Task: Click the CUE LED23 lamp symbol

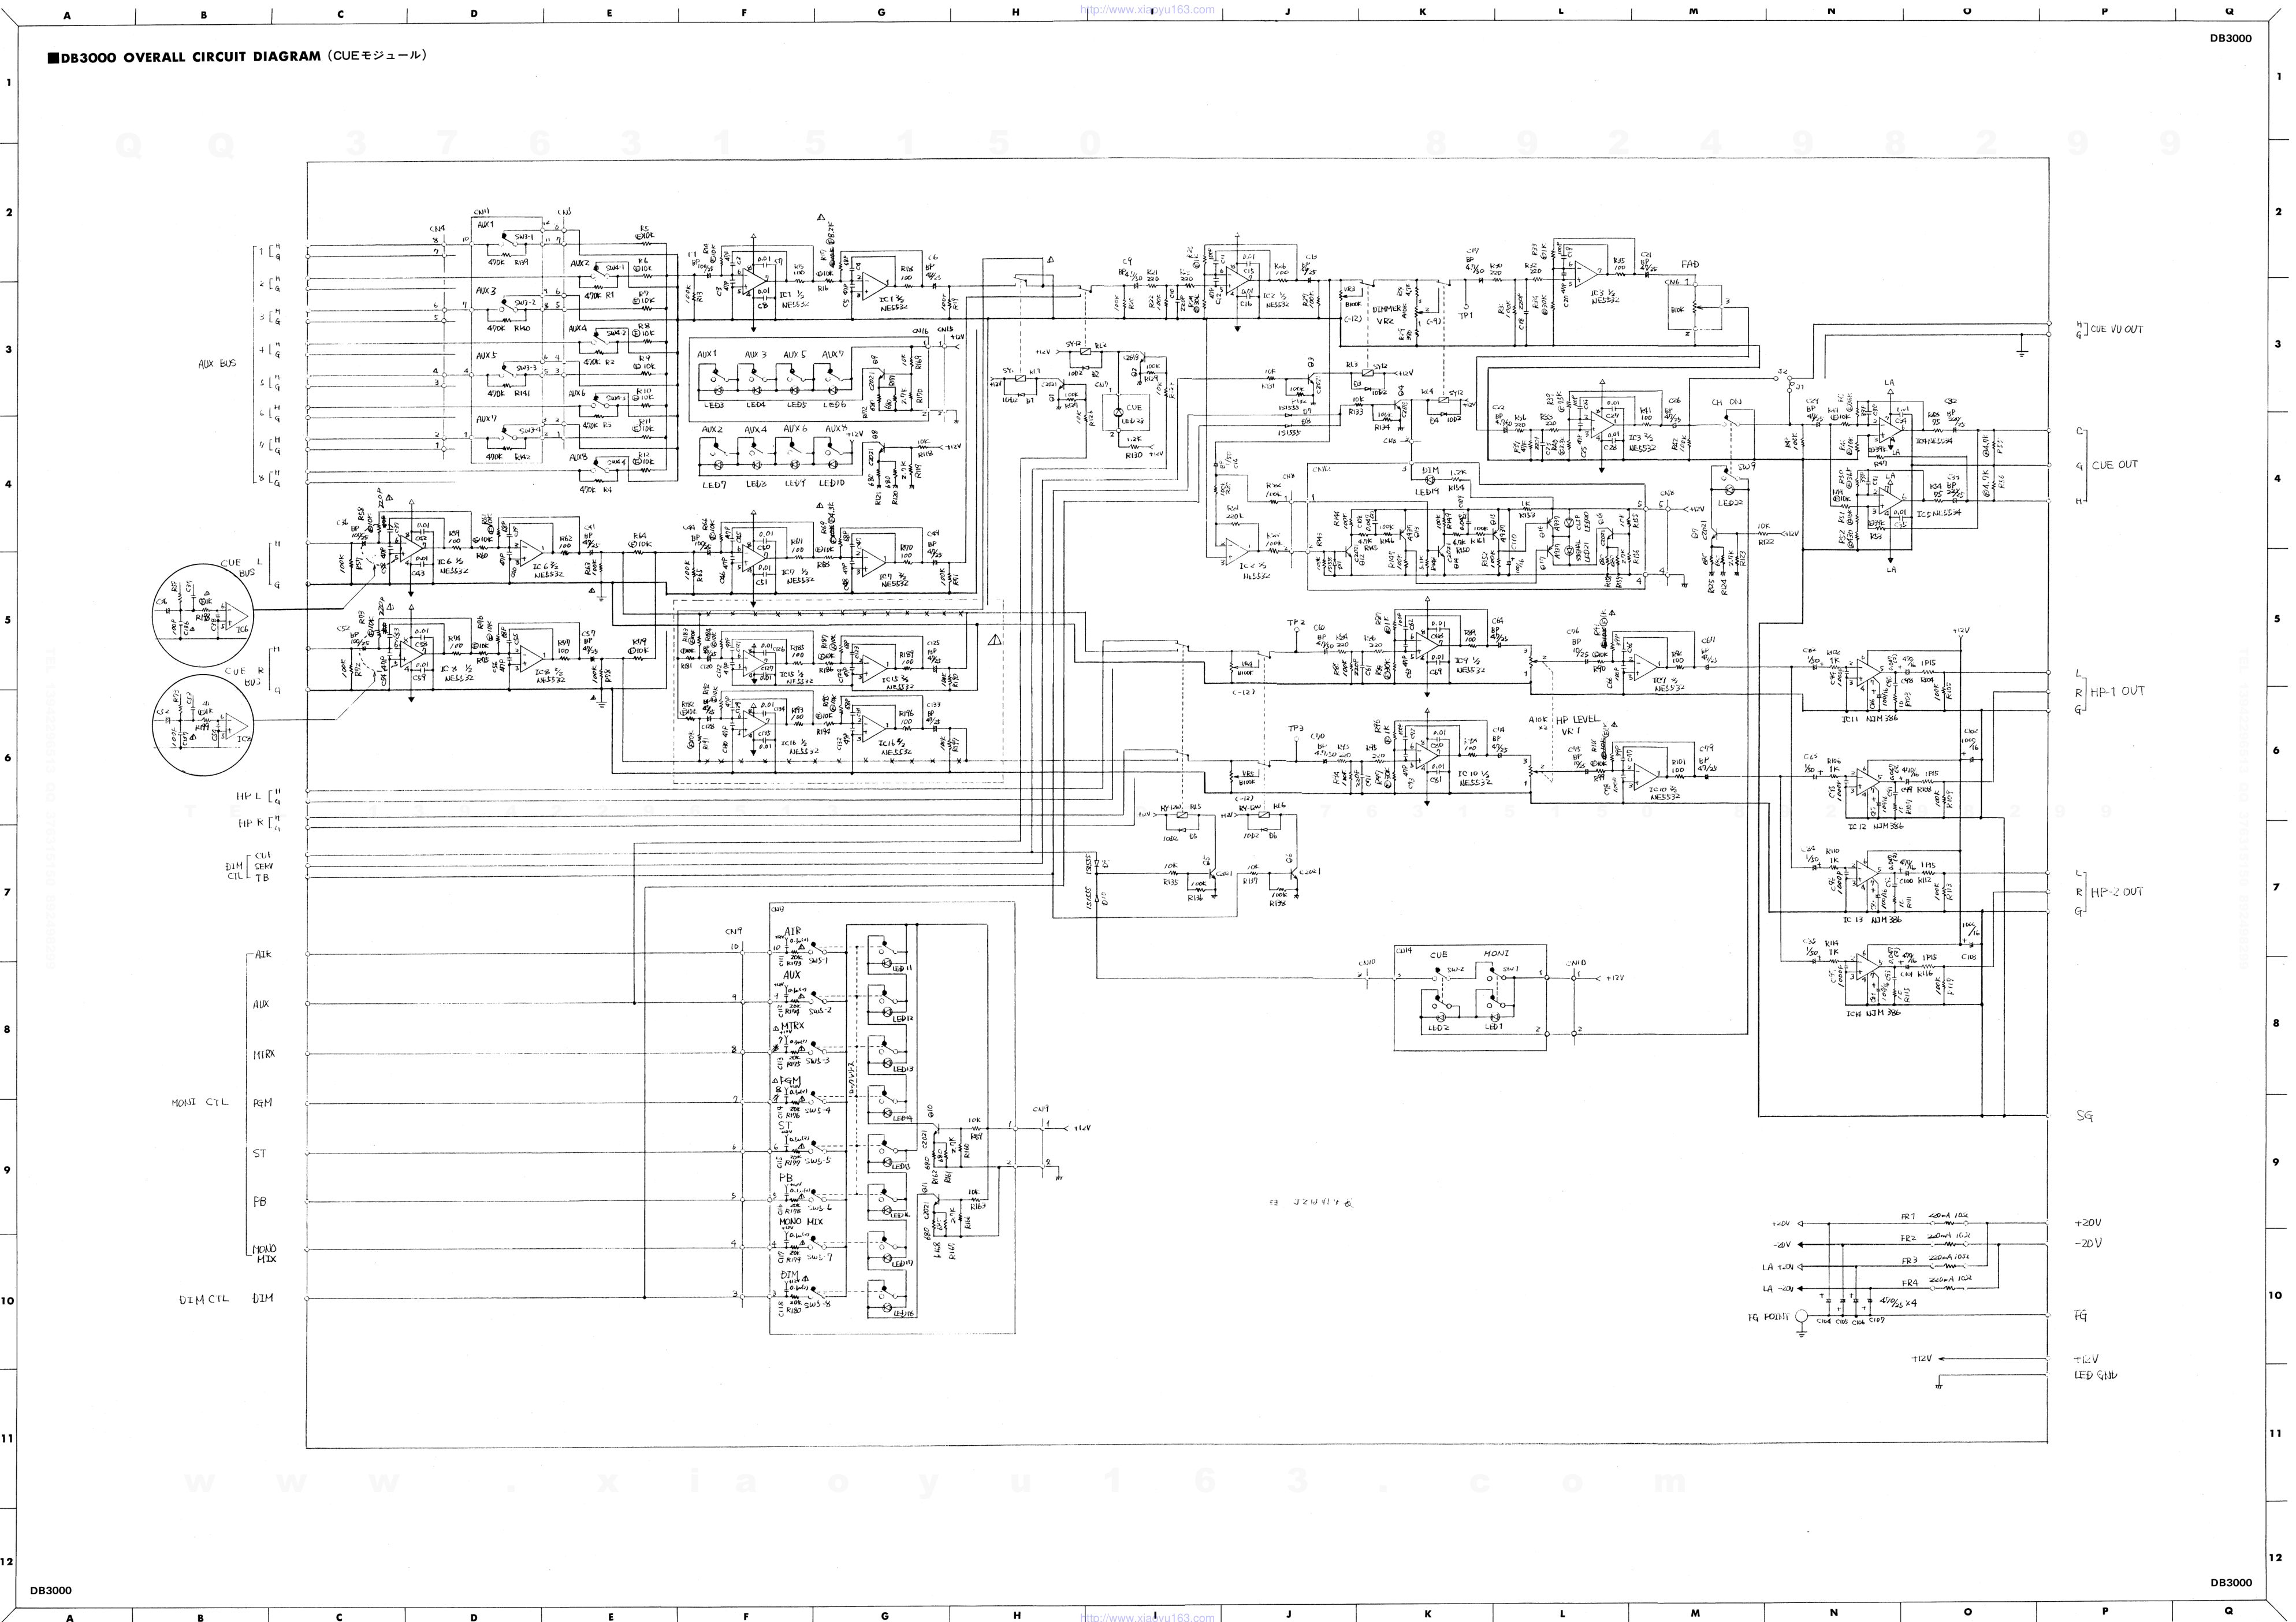Action: click(1119, 412)
